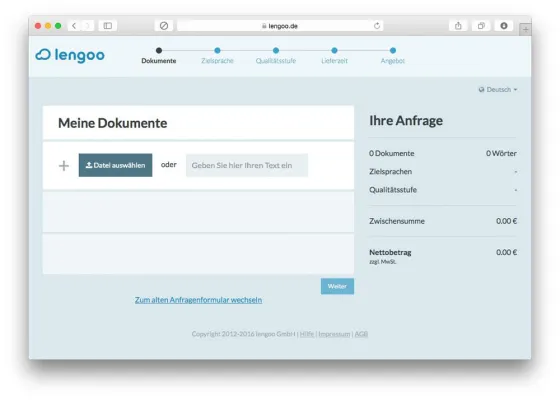Open Zum alten Anfragenformular wechseln link

coord(198,300)
